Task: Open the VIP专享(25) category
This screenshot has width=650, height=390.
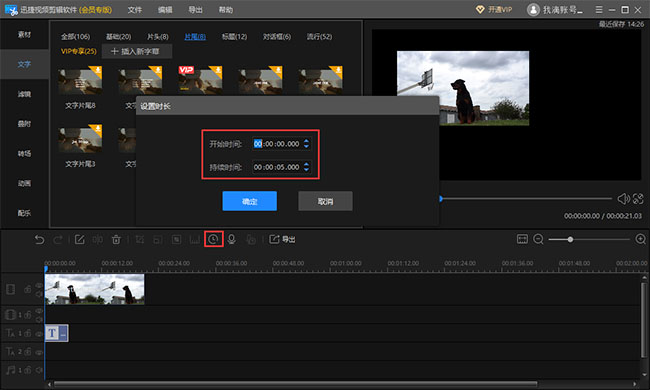Action: [x=79, y=51]
